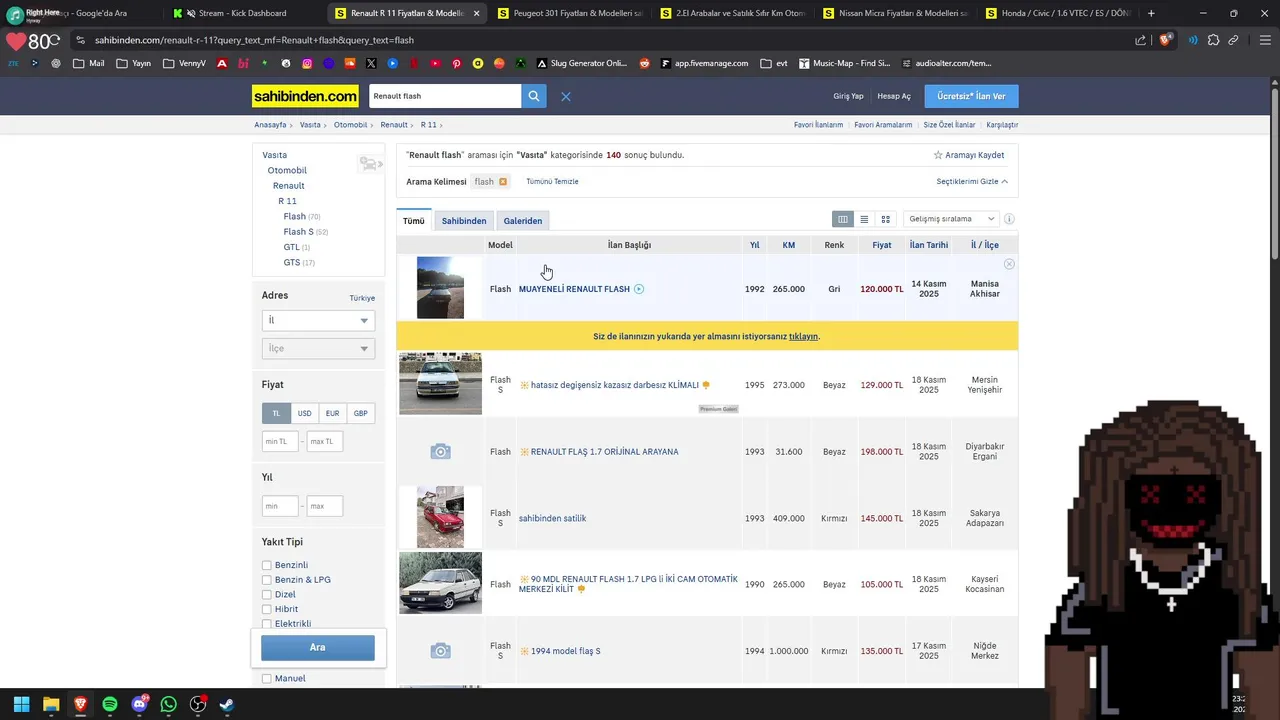Switch to classic column view icon
Viewport: 1280px width, 720px height.
pyautogui.click(x=843, y=219)
